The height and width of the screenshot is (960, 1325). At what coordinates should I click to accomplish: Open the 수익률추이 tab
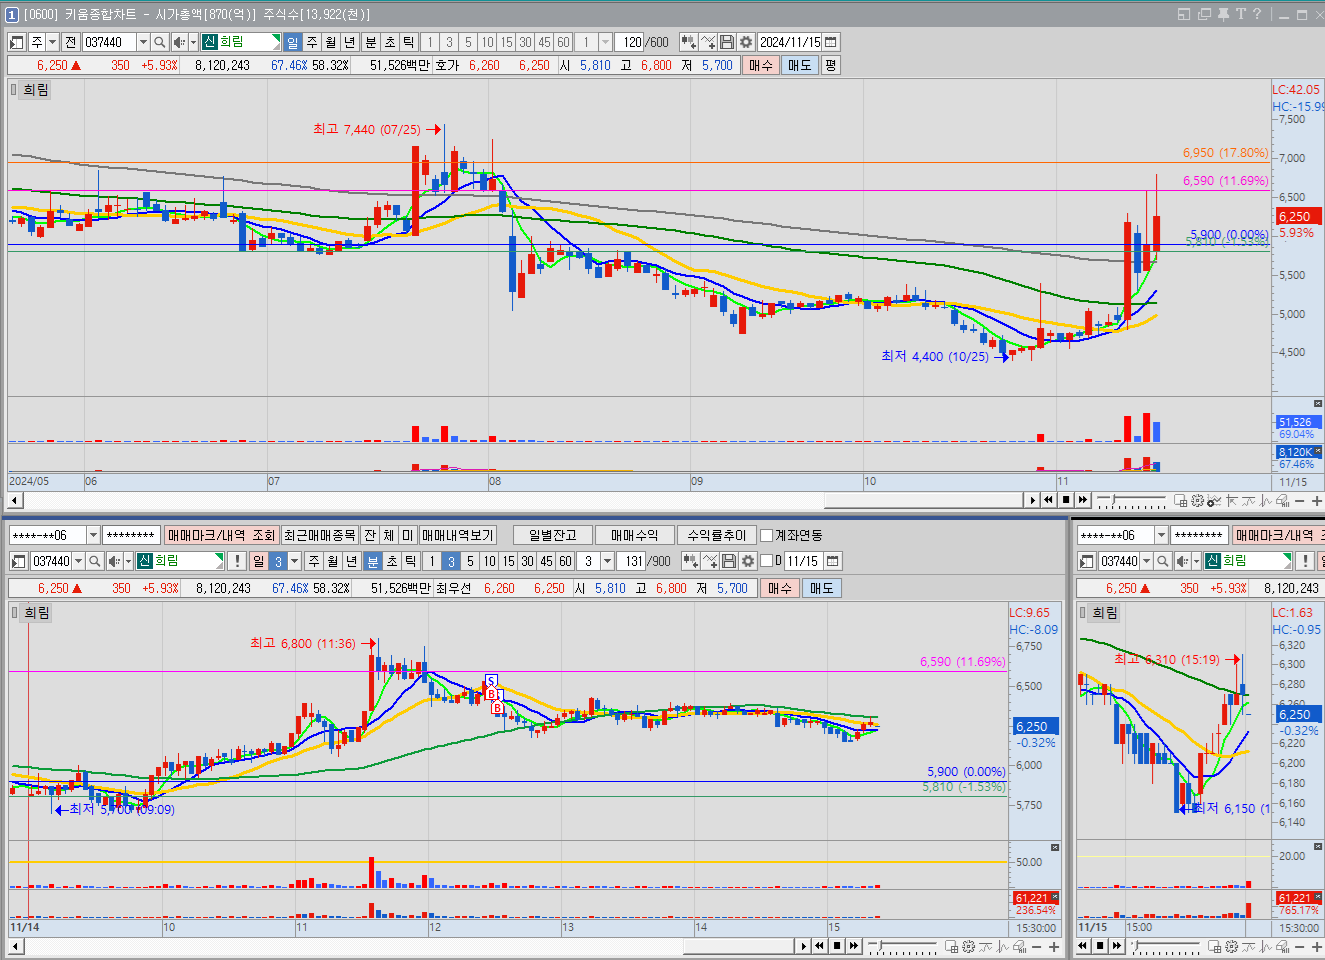click(x=717, y=535)
